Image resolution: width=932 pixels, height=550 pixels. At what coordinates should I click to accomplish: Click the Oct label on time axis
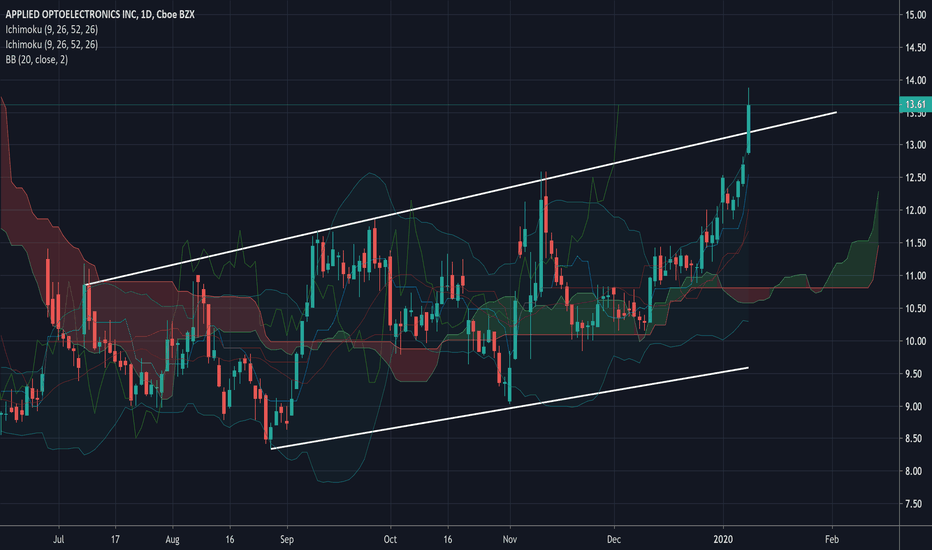(390, 539)
